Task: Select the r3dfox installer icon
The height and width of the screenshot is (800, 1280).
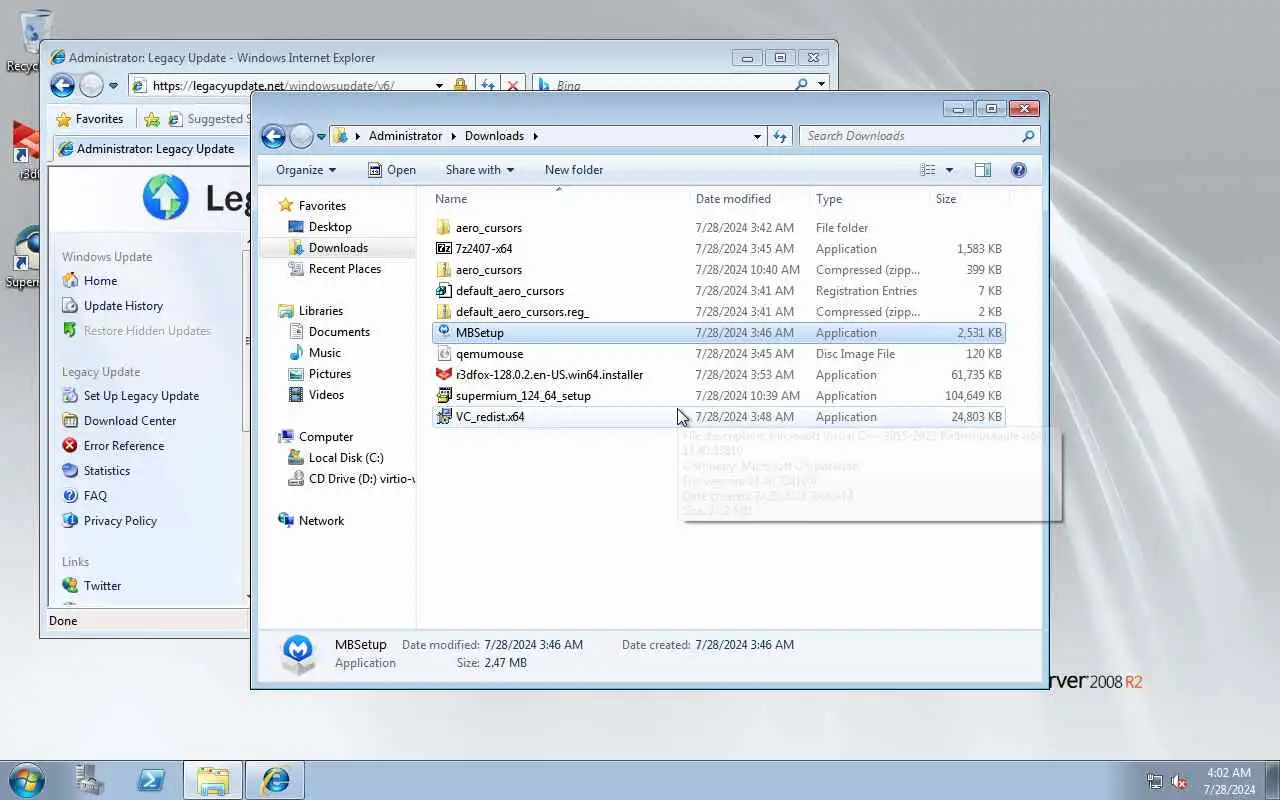Action: (x=444, y=375)
